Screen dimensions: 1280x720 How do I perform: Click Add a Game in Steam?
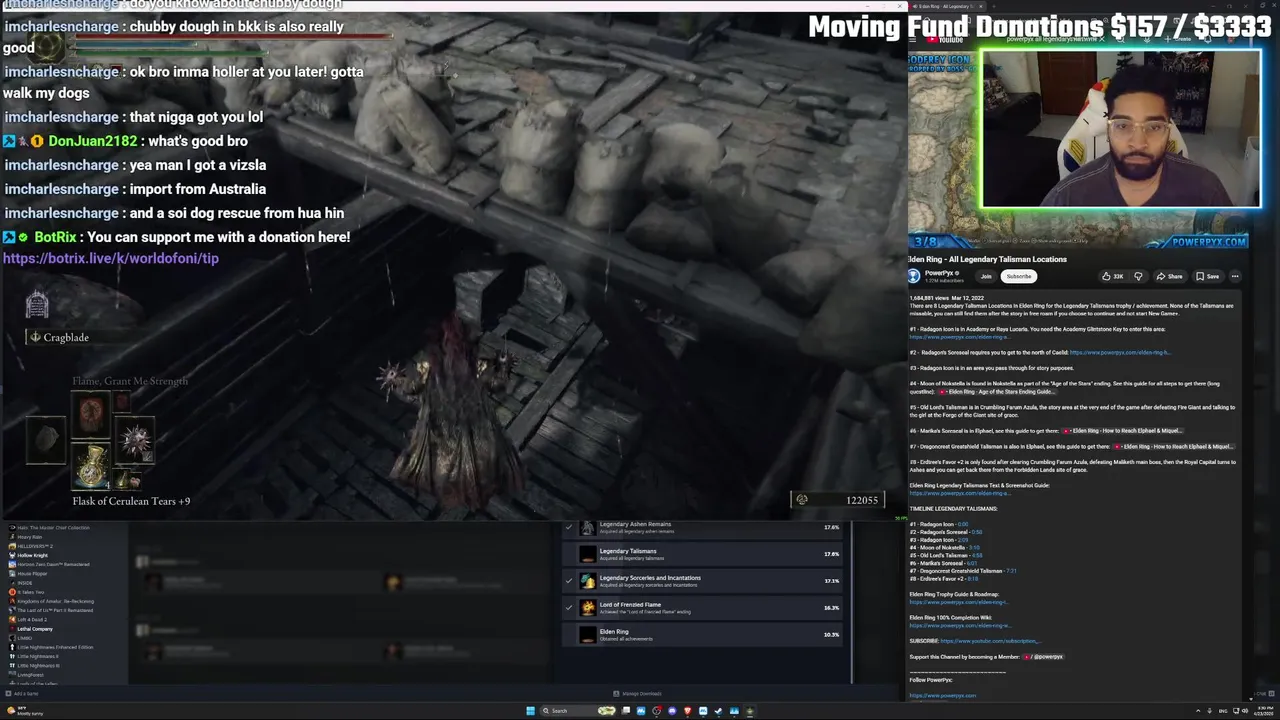(x=20, y=693)
